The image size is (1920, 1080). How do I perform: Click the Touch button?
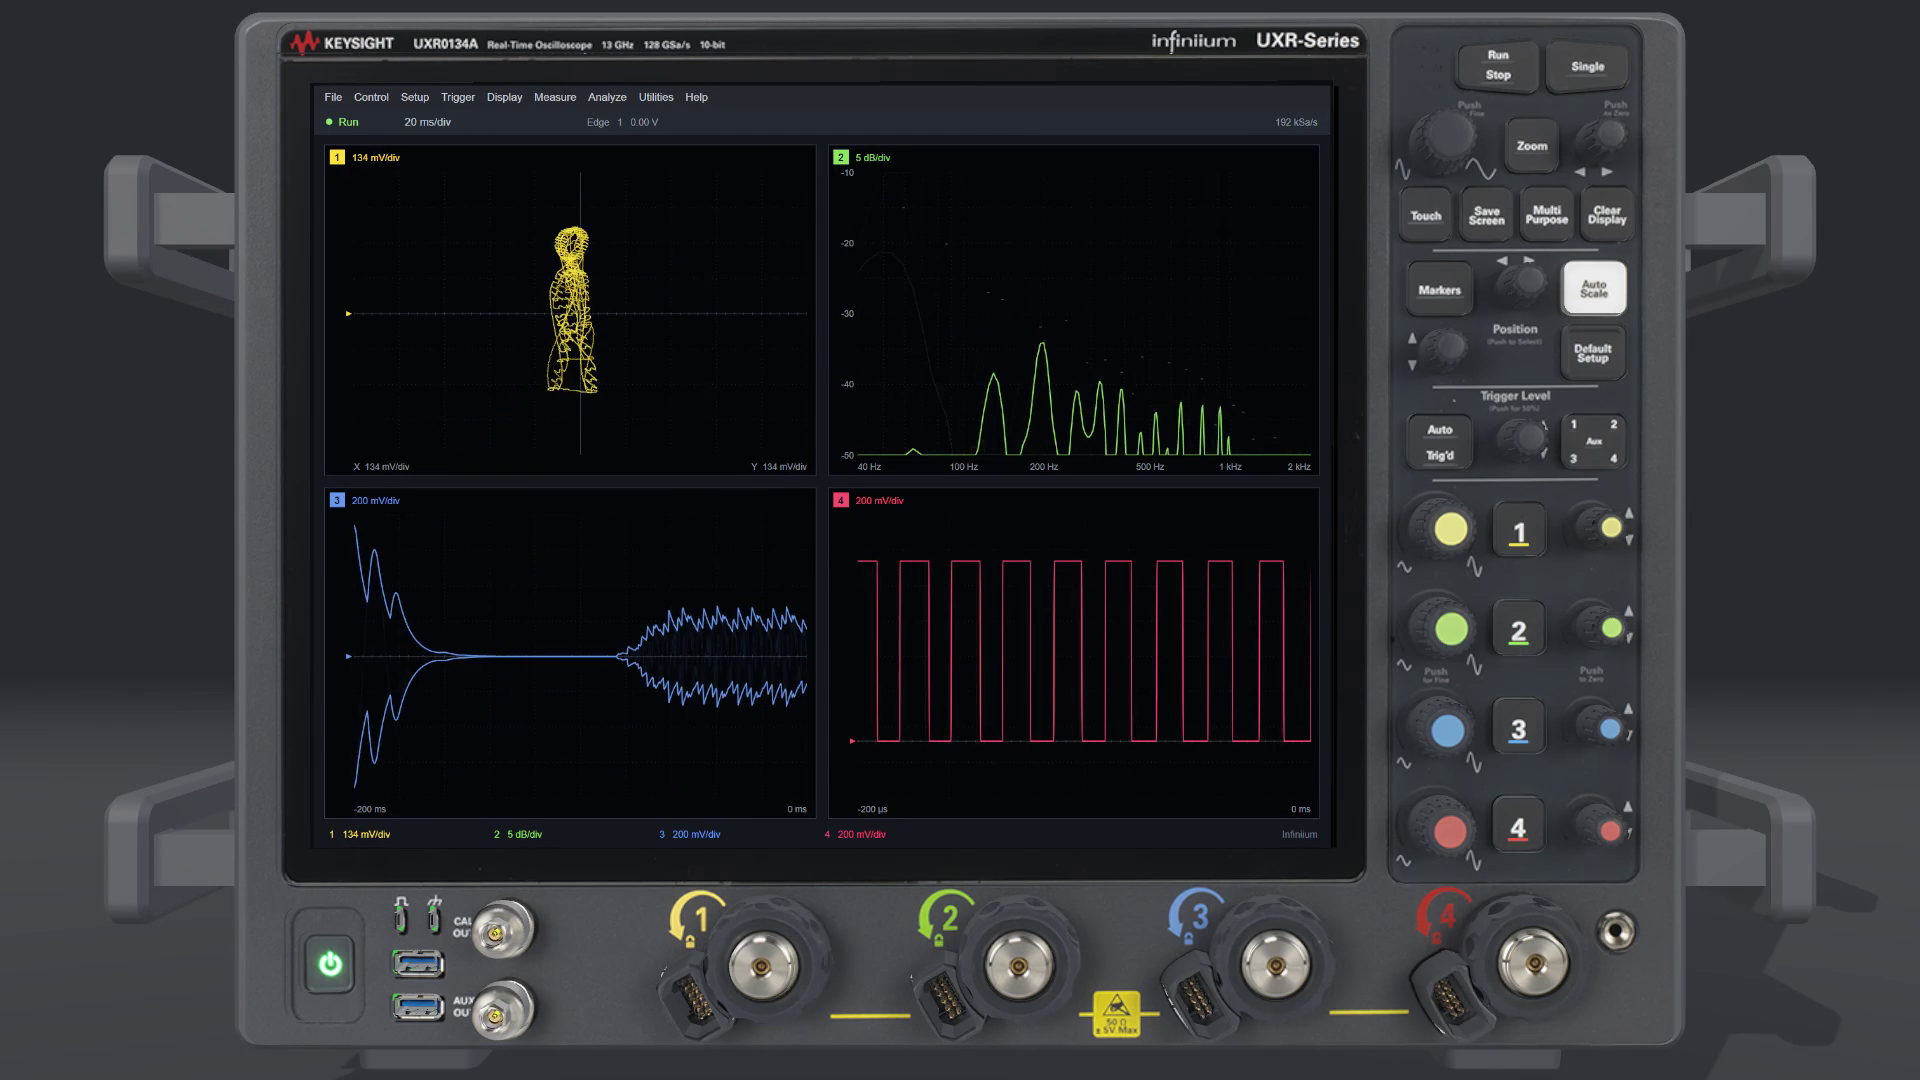(1425, 216)
